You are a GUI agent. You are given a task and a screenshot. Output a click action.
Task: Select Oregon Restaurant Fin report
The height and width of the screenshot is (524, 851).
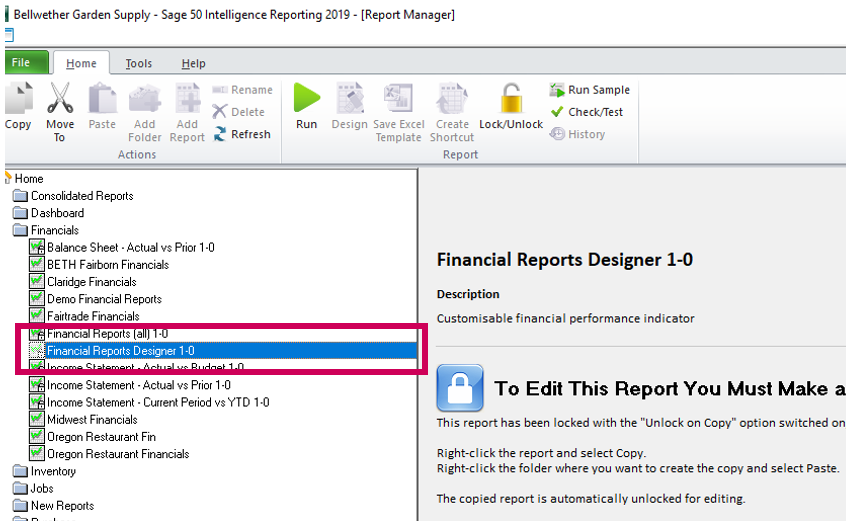[x=101, y=437]
